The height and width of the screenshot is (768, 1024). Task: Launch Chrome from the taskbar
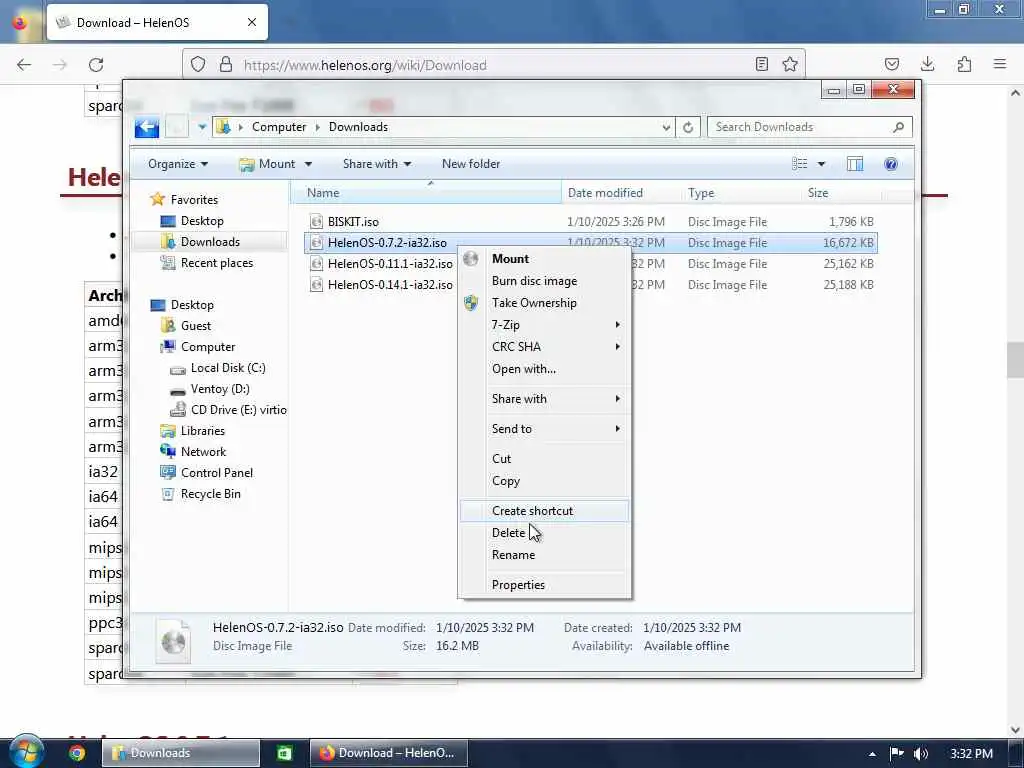point(77,753)
